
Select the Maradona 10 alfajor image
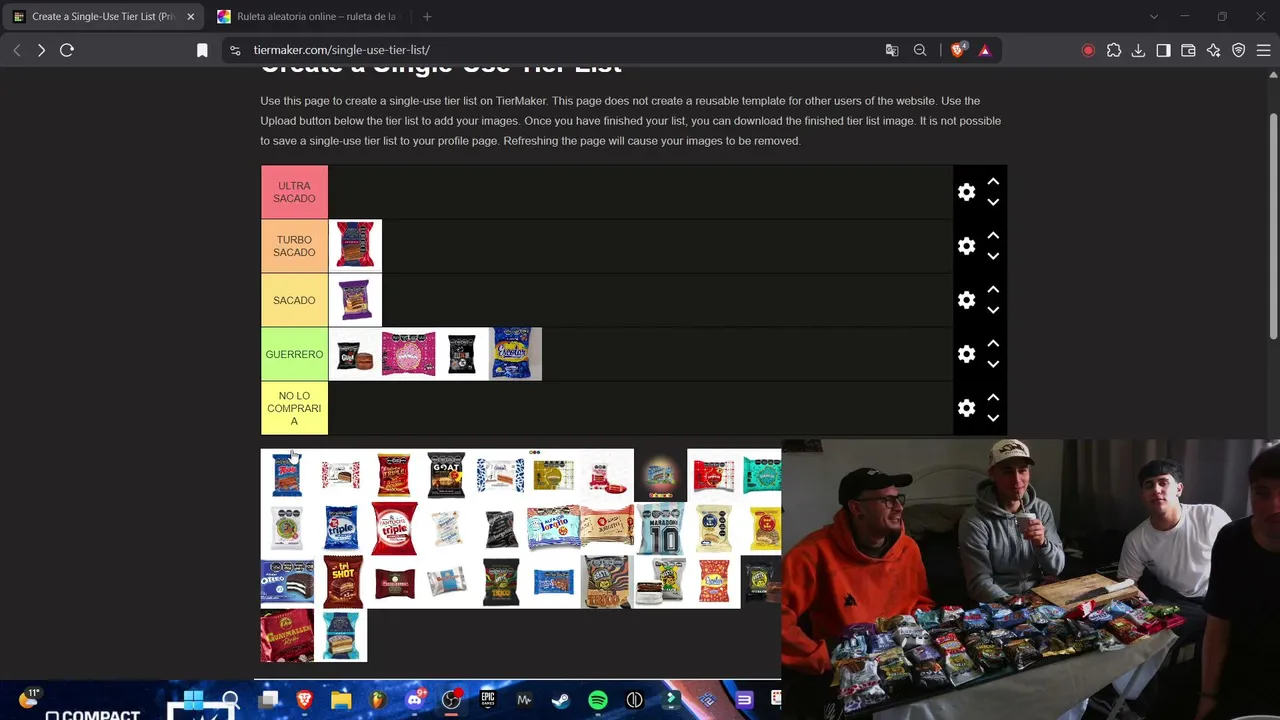[x=660, y=529]
